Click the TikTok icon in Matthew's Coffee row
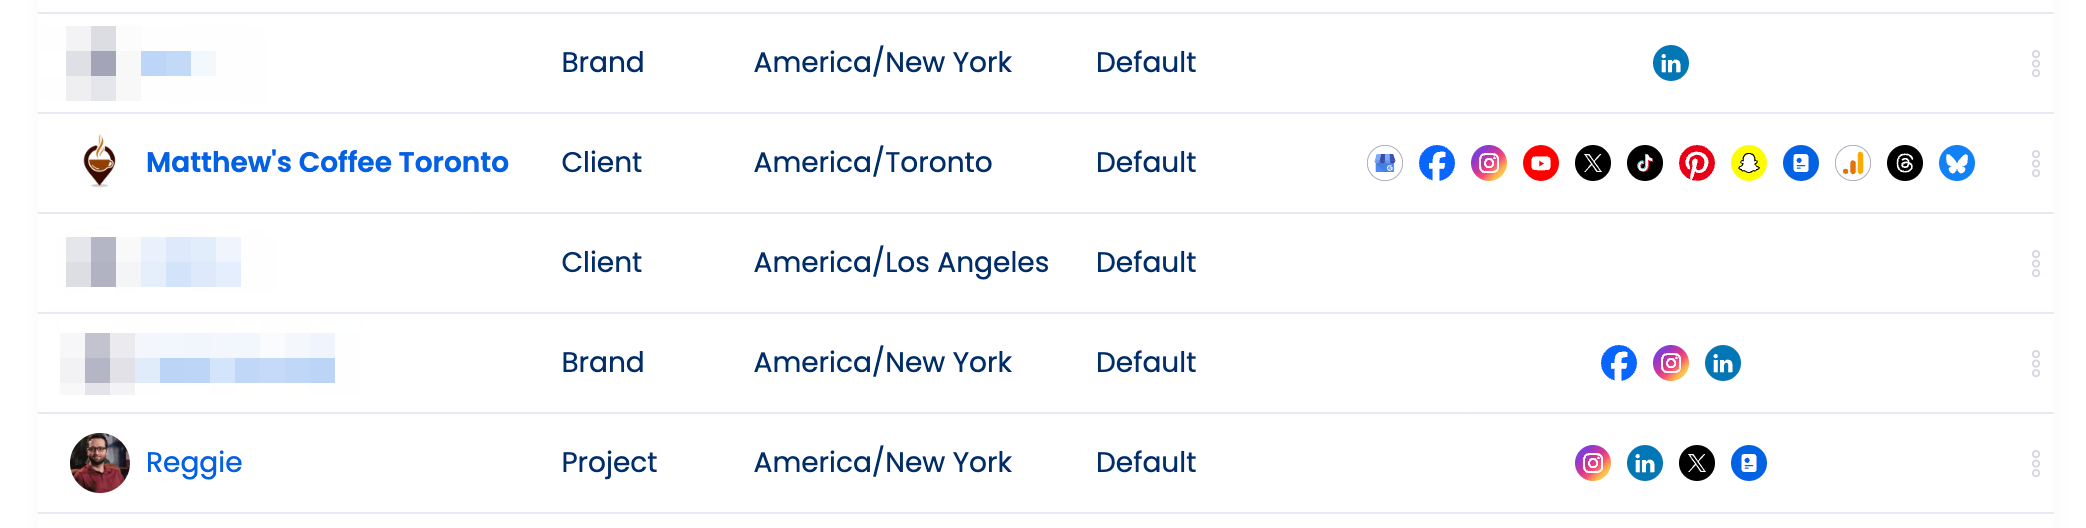 tap(1645, 163)
